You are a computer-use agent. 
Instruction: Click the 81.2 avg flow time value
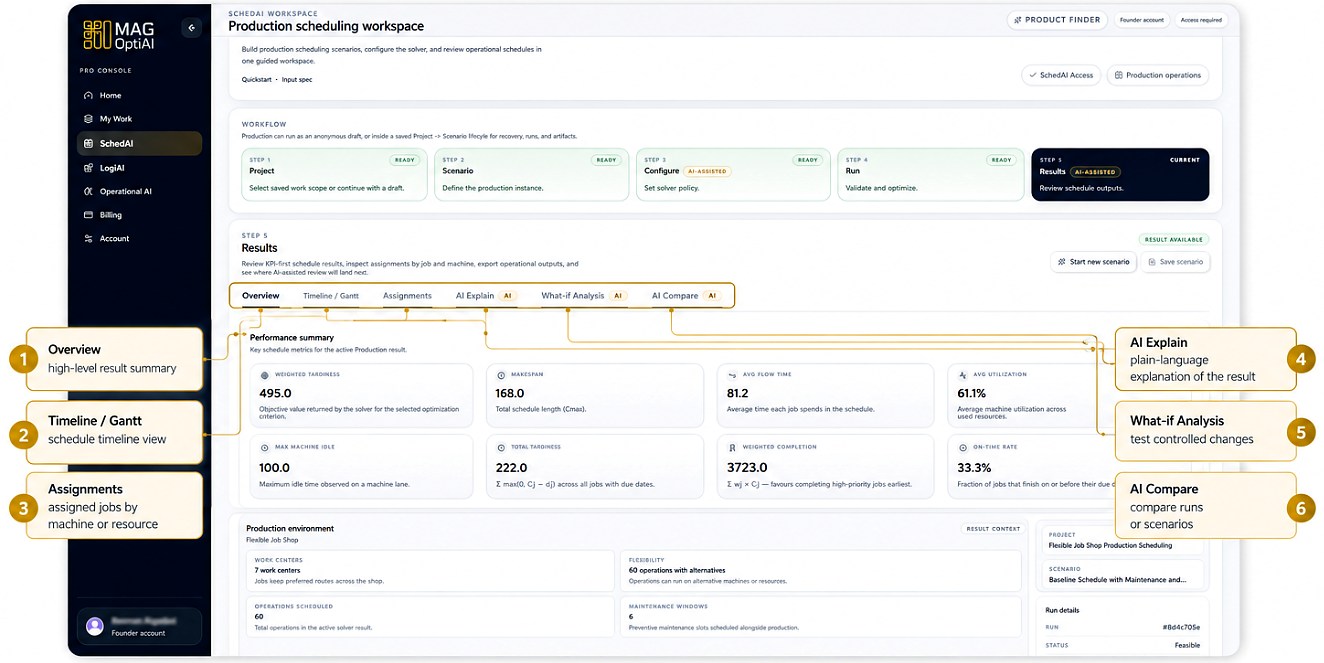[x=738, y=393]
